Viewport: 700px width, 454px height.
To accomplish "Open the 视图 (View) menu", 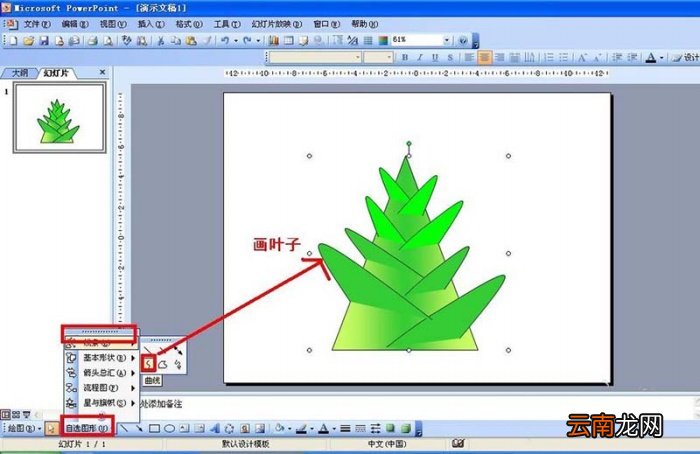I will coord(112,24).
